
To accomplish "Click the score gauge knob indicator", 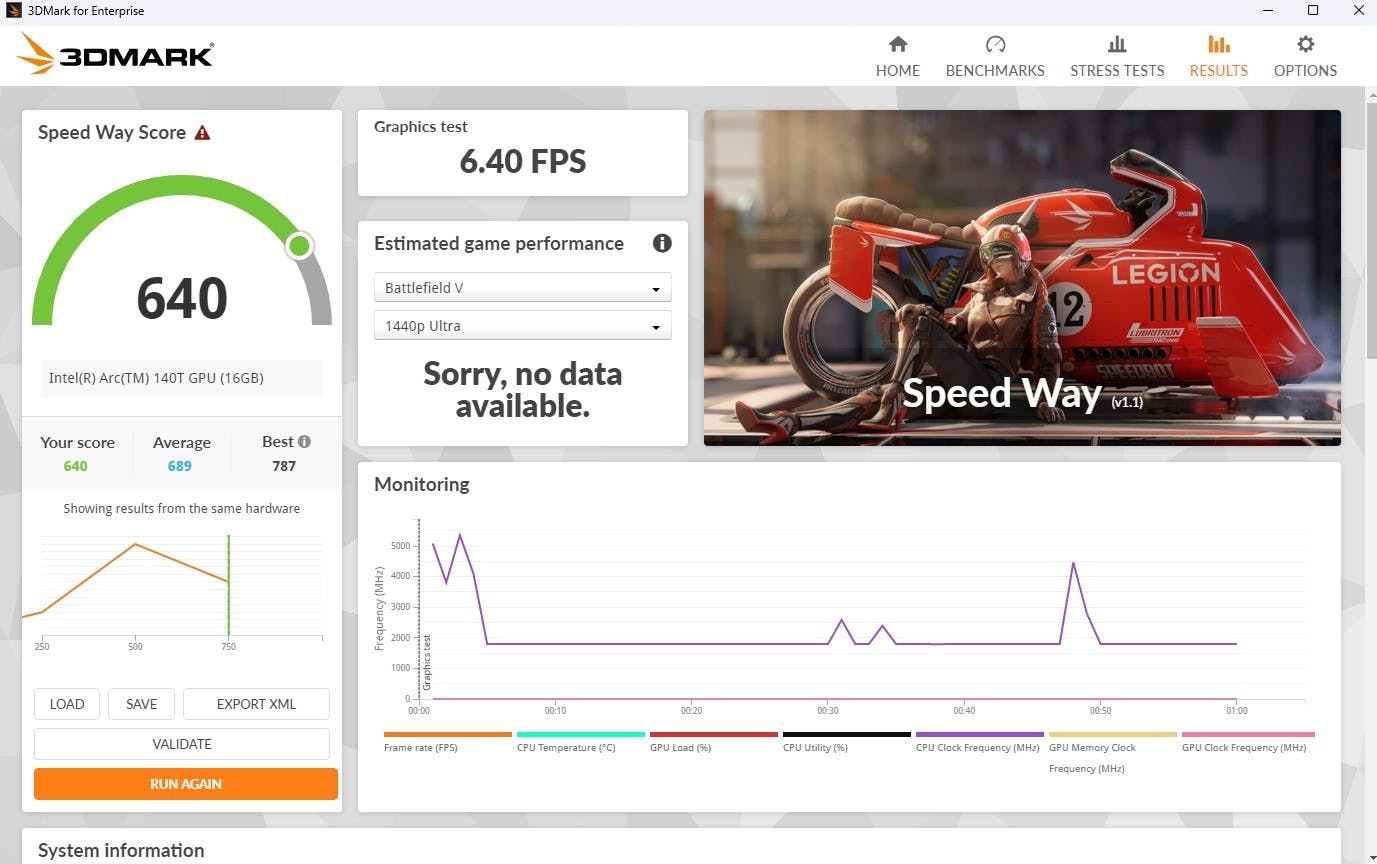I will [x=299, y=246].
